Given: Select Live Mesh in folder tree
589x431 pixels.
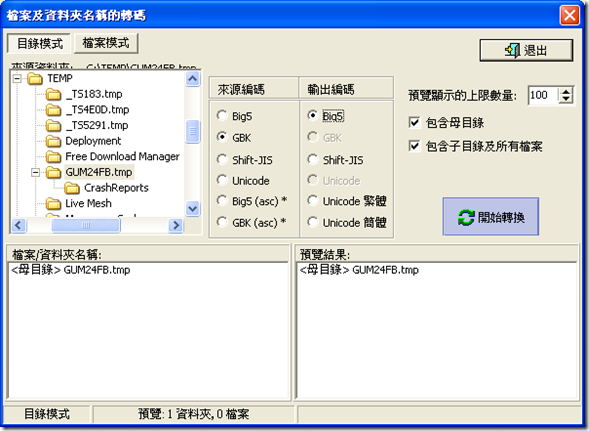Looking at the screenshot, I should 88,203.
